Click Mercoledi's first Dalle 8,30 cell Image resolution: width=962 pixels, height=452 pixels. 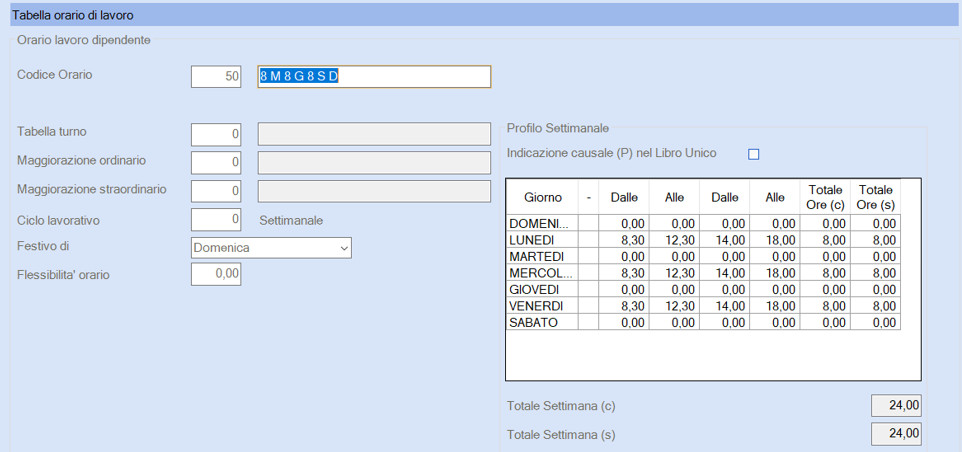point(624,273)
